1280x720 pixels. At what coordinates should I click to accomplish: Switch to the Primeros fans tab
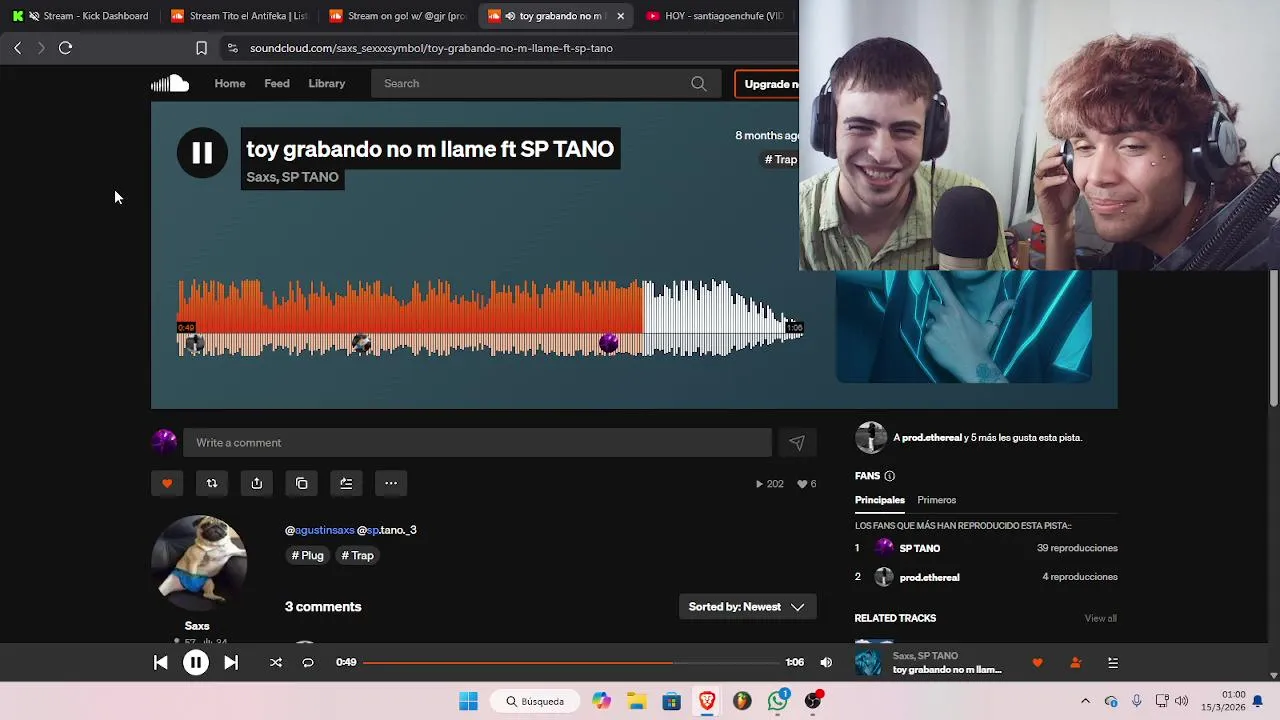tap(937, 500)
